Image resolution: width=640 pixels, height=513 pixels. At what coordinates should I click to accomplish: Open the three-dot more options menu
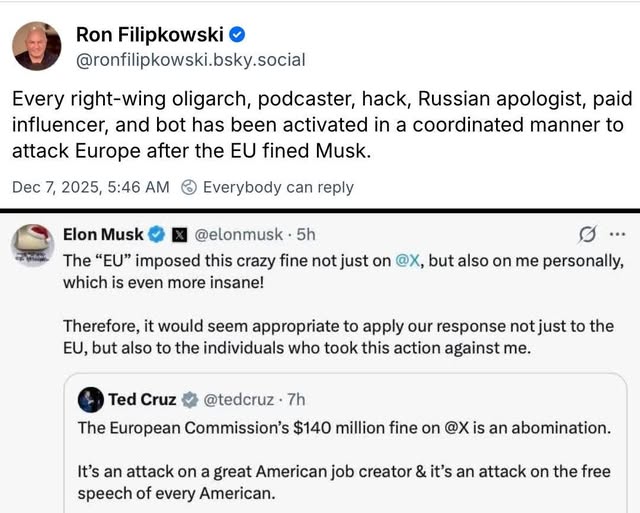[x=617, y=235]
